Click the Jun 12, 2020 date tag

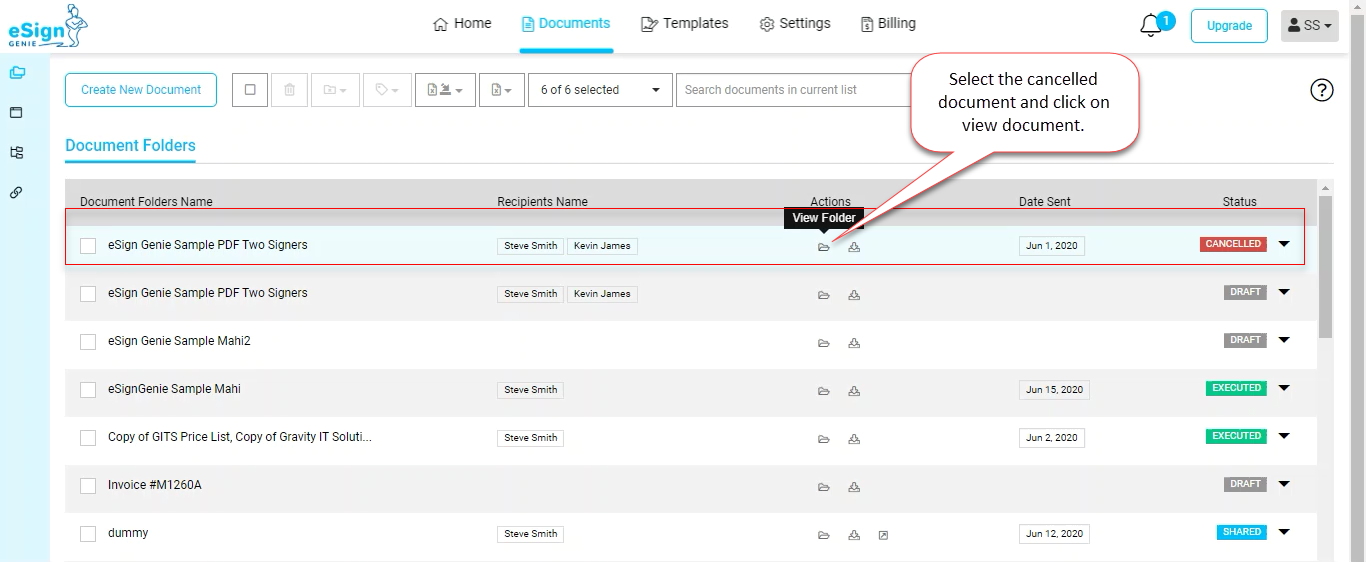click(x=1054, y=534)
